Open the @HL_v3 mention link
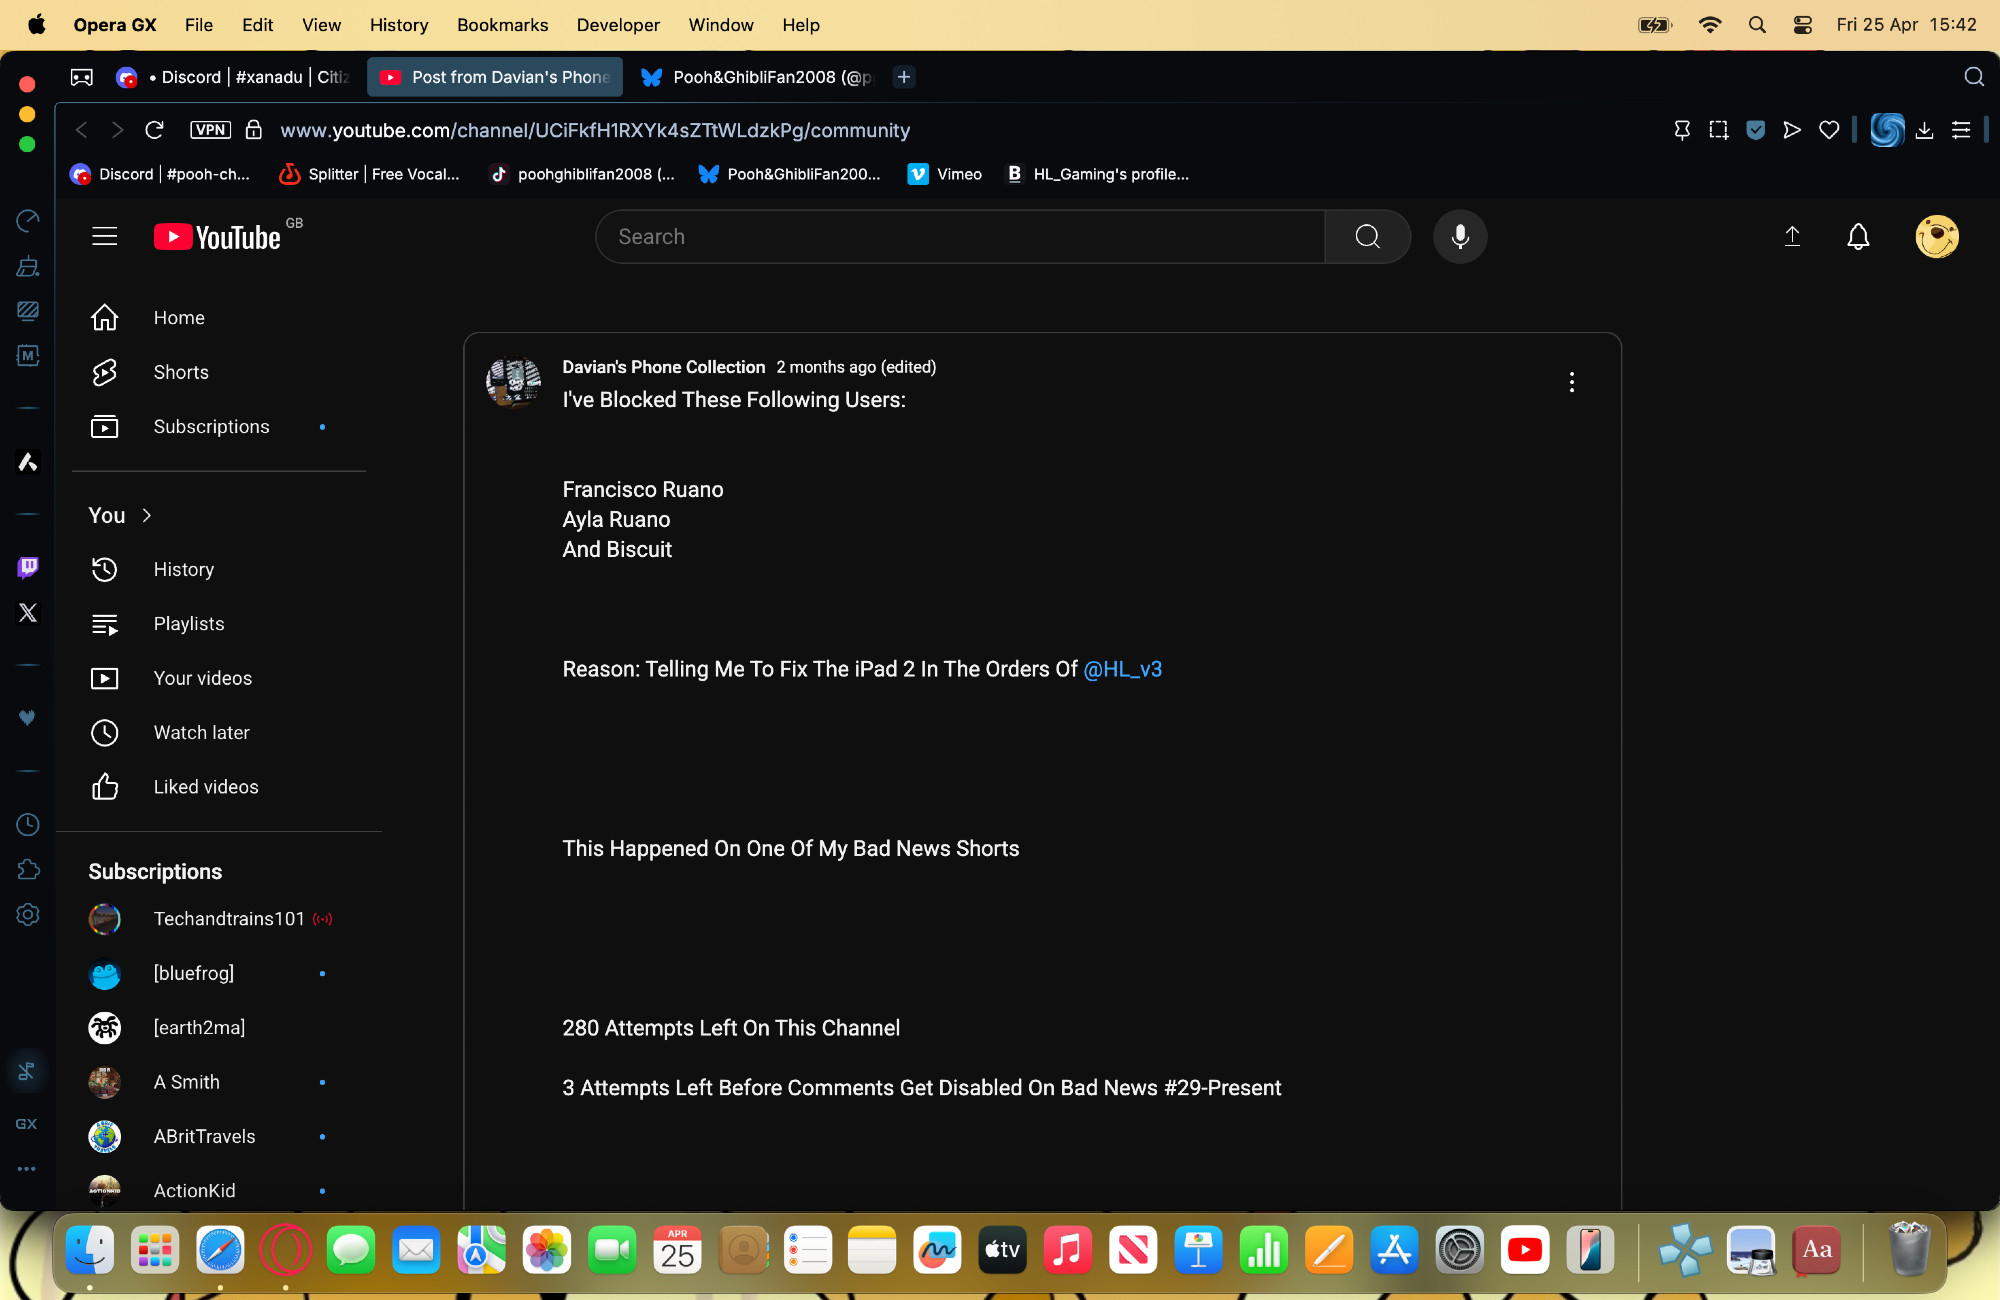 tap(1122, 669)
